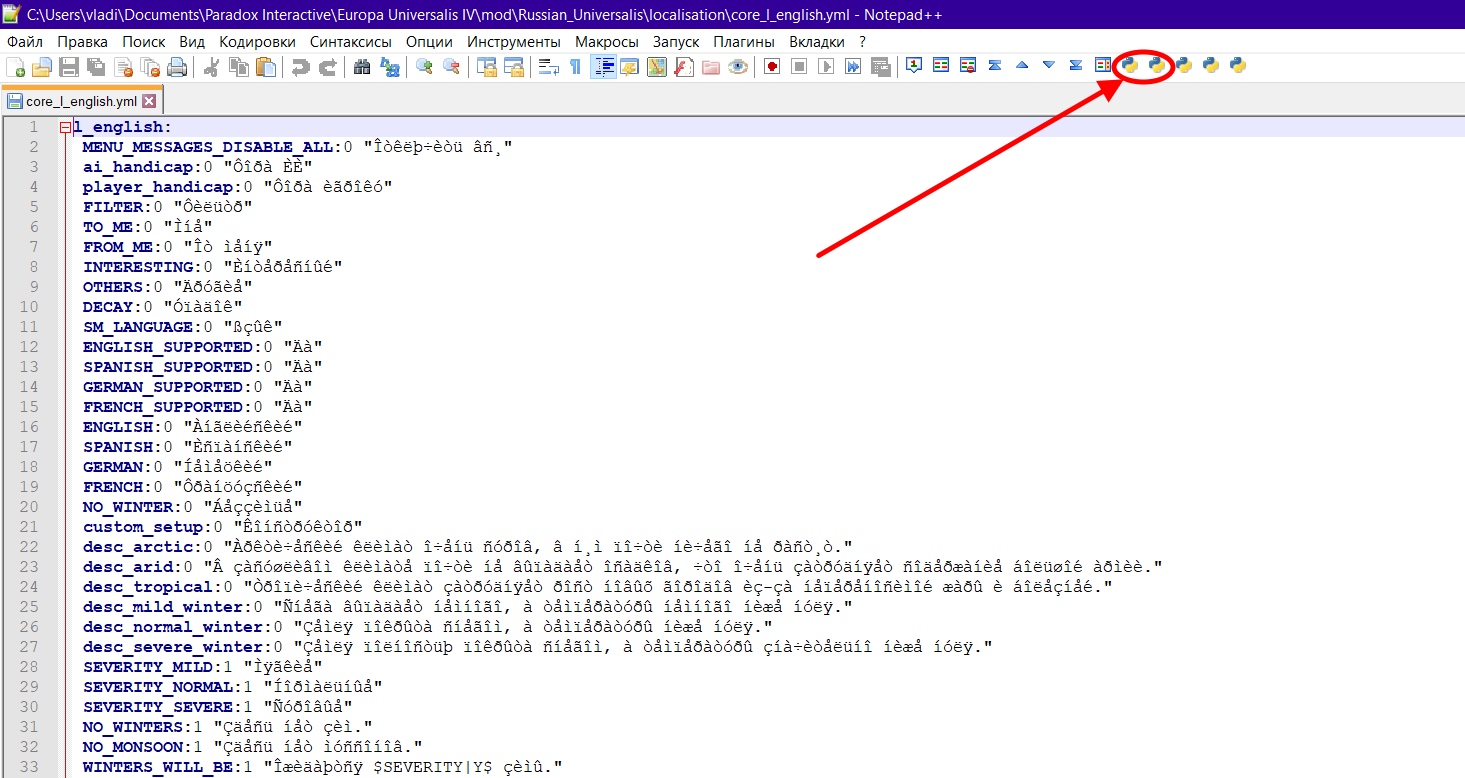
Task: Click the New file toolbar icon
Action: [15, 67]
